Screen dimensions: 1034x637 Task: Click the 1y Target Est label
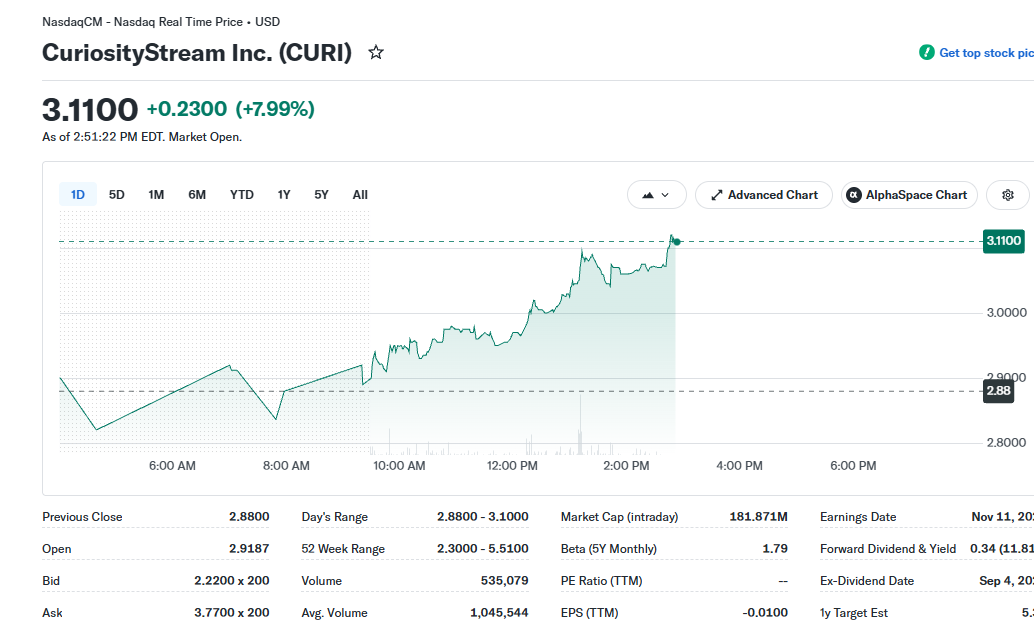(853, 613)
